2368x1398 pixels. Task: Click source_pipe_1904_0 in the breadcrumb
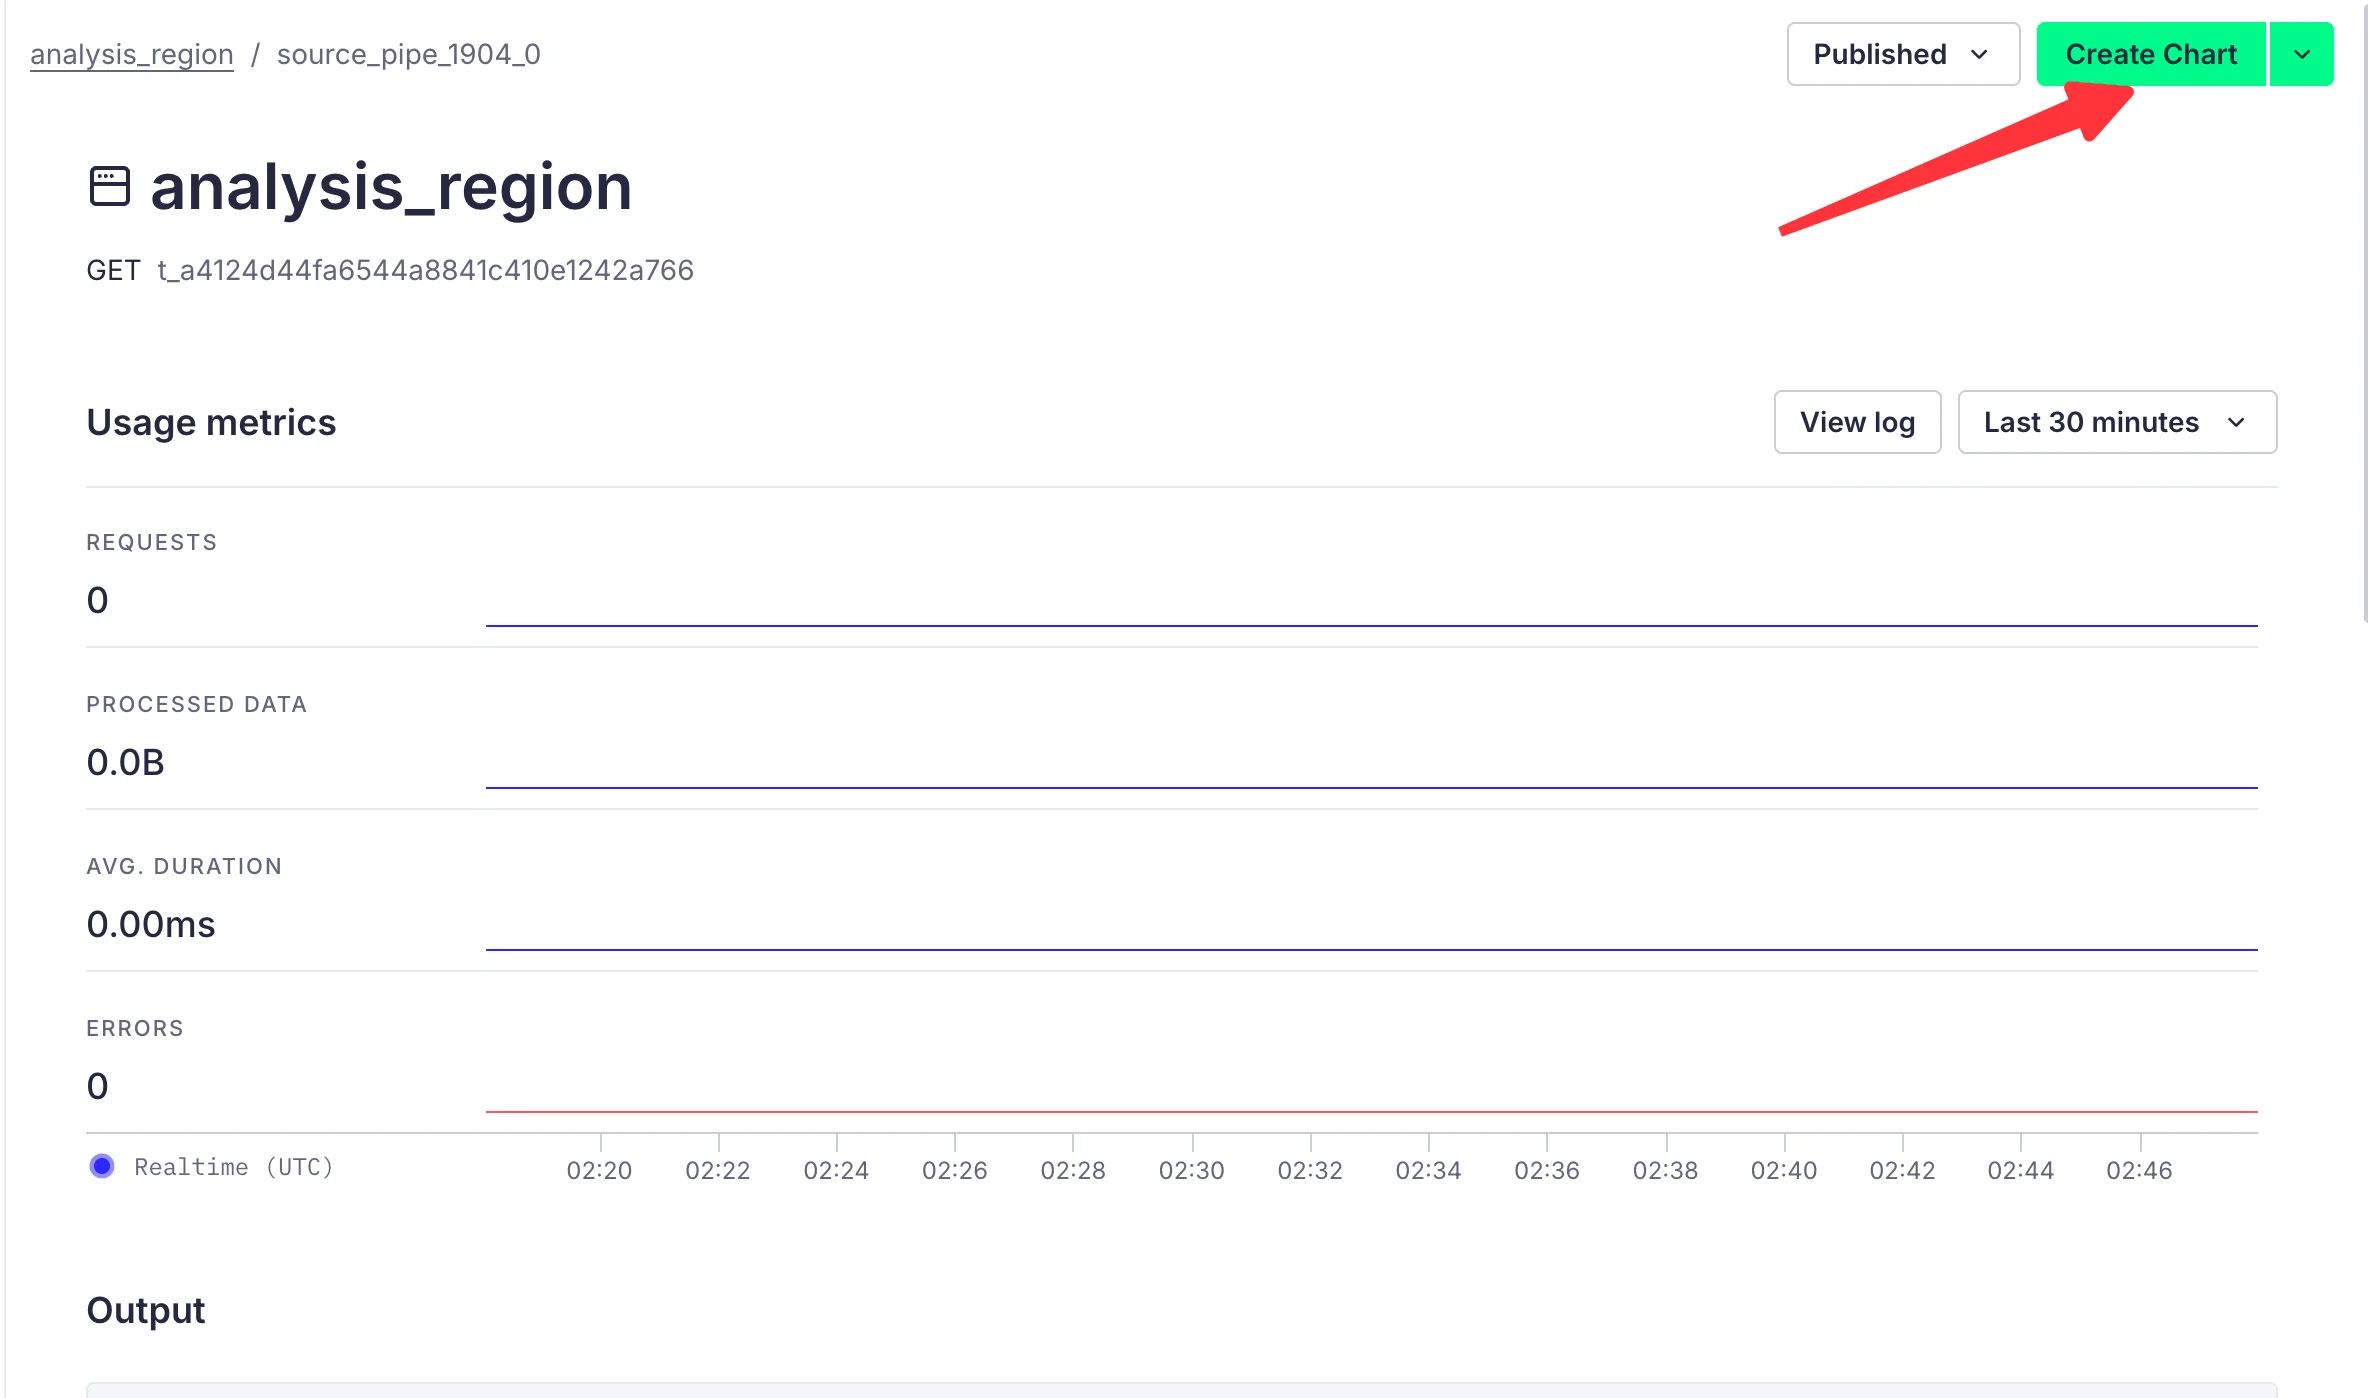tap(408, 54)
